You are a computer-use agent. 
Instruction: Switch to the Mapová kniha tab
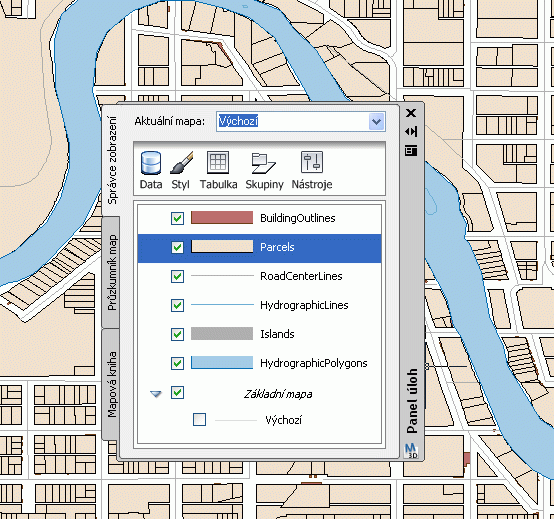pos(111,384)
